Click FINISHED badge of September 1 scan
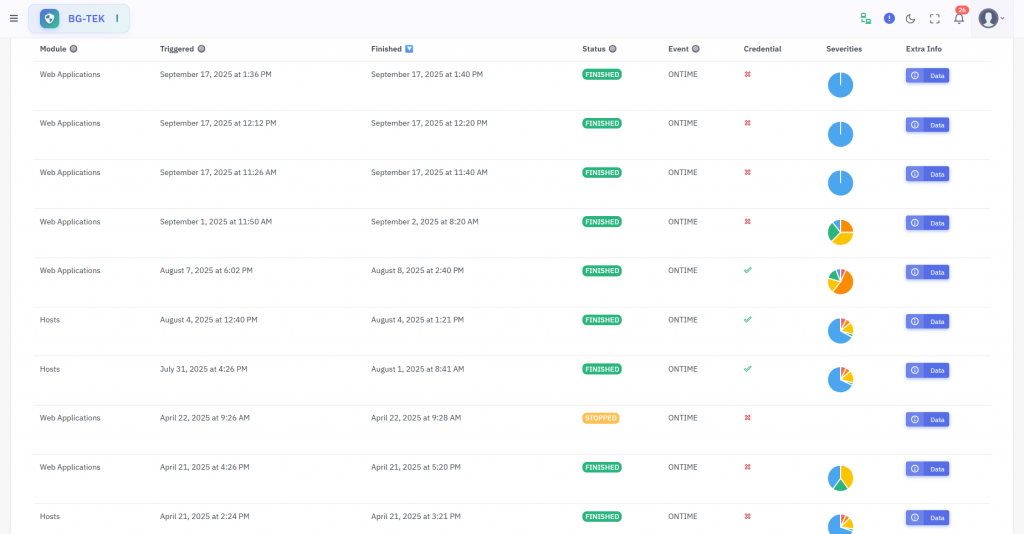 click(x=602, y=222)
